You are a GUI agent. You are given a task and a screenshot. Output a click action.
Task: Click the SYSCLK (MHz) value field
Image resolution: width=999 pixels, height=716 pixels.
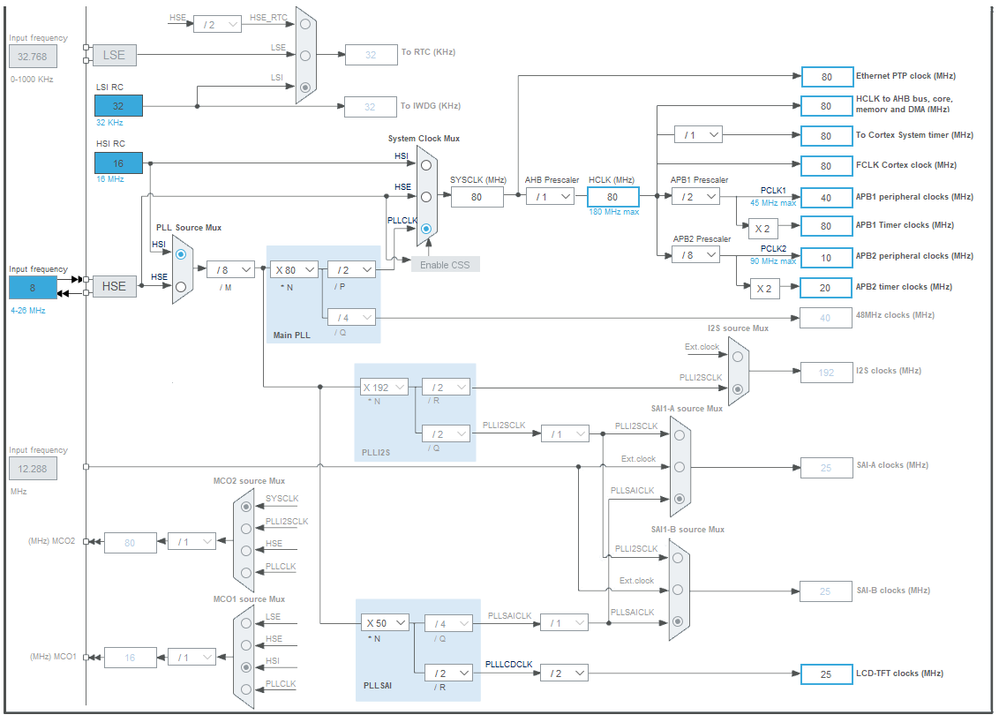(x=477, y=197)
